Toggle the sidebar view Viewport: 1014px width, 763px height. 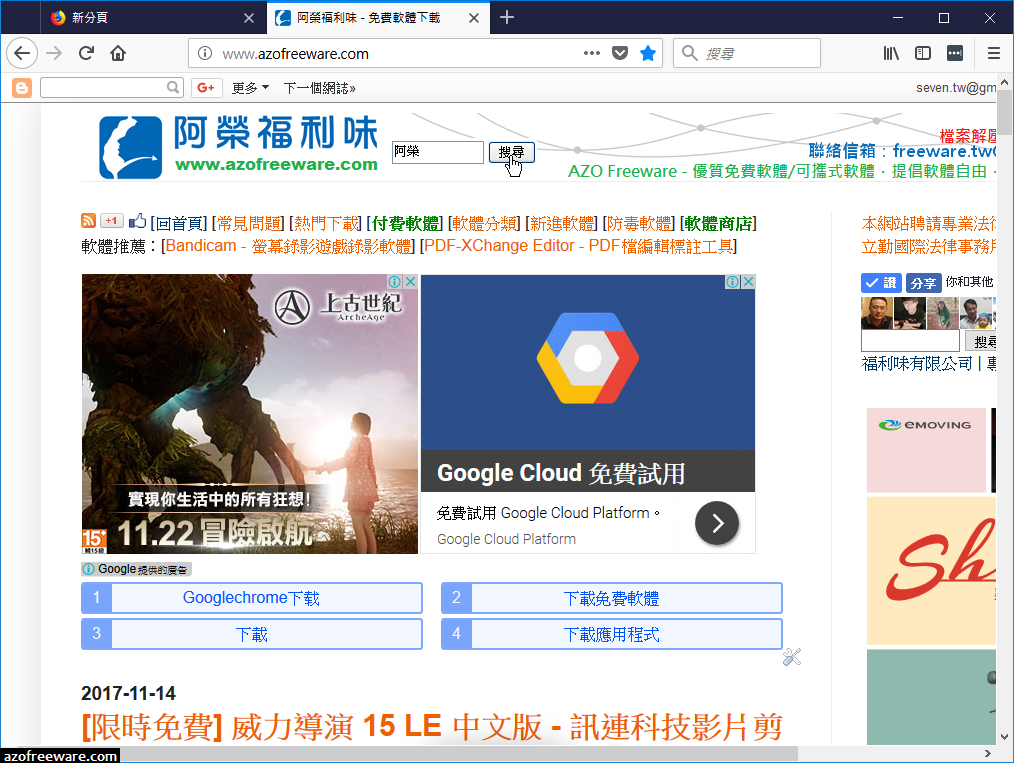click(923, 53)
